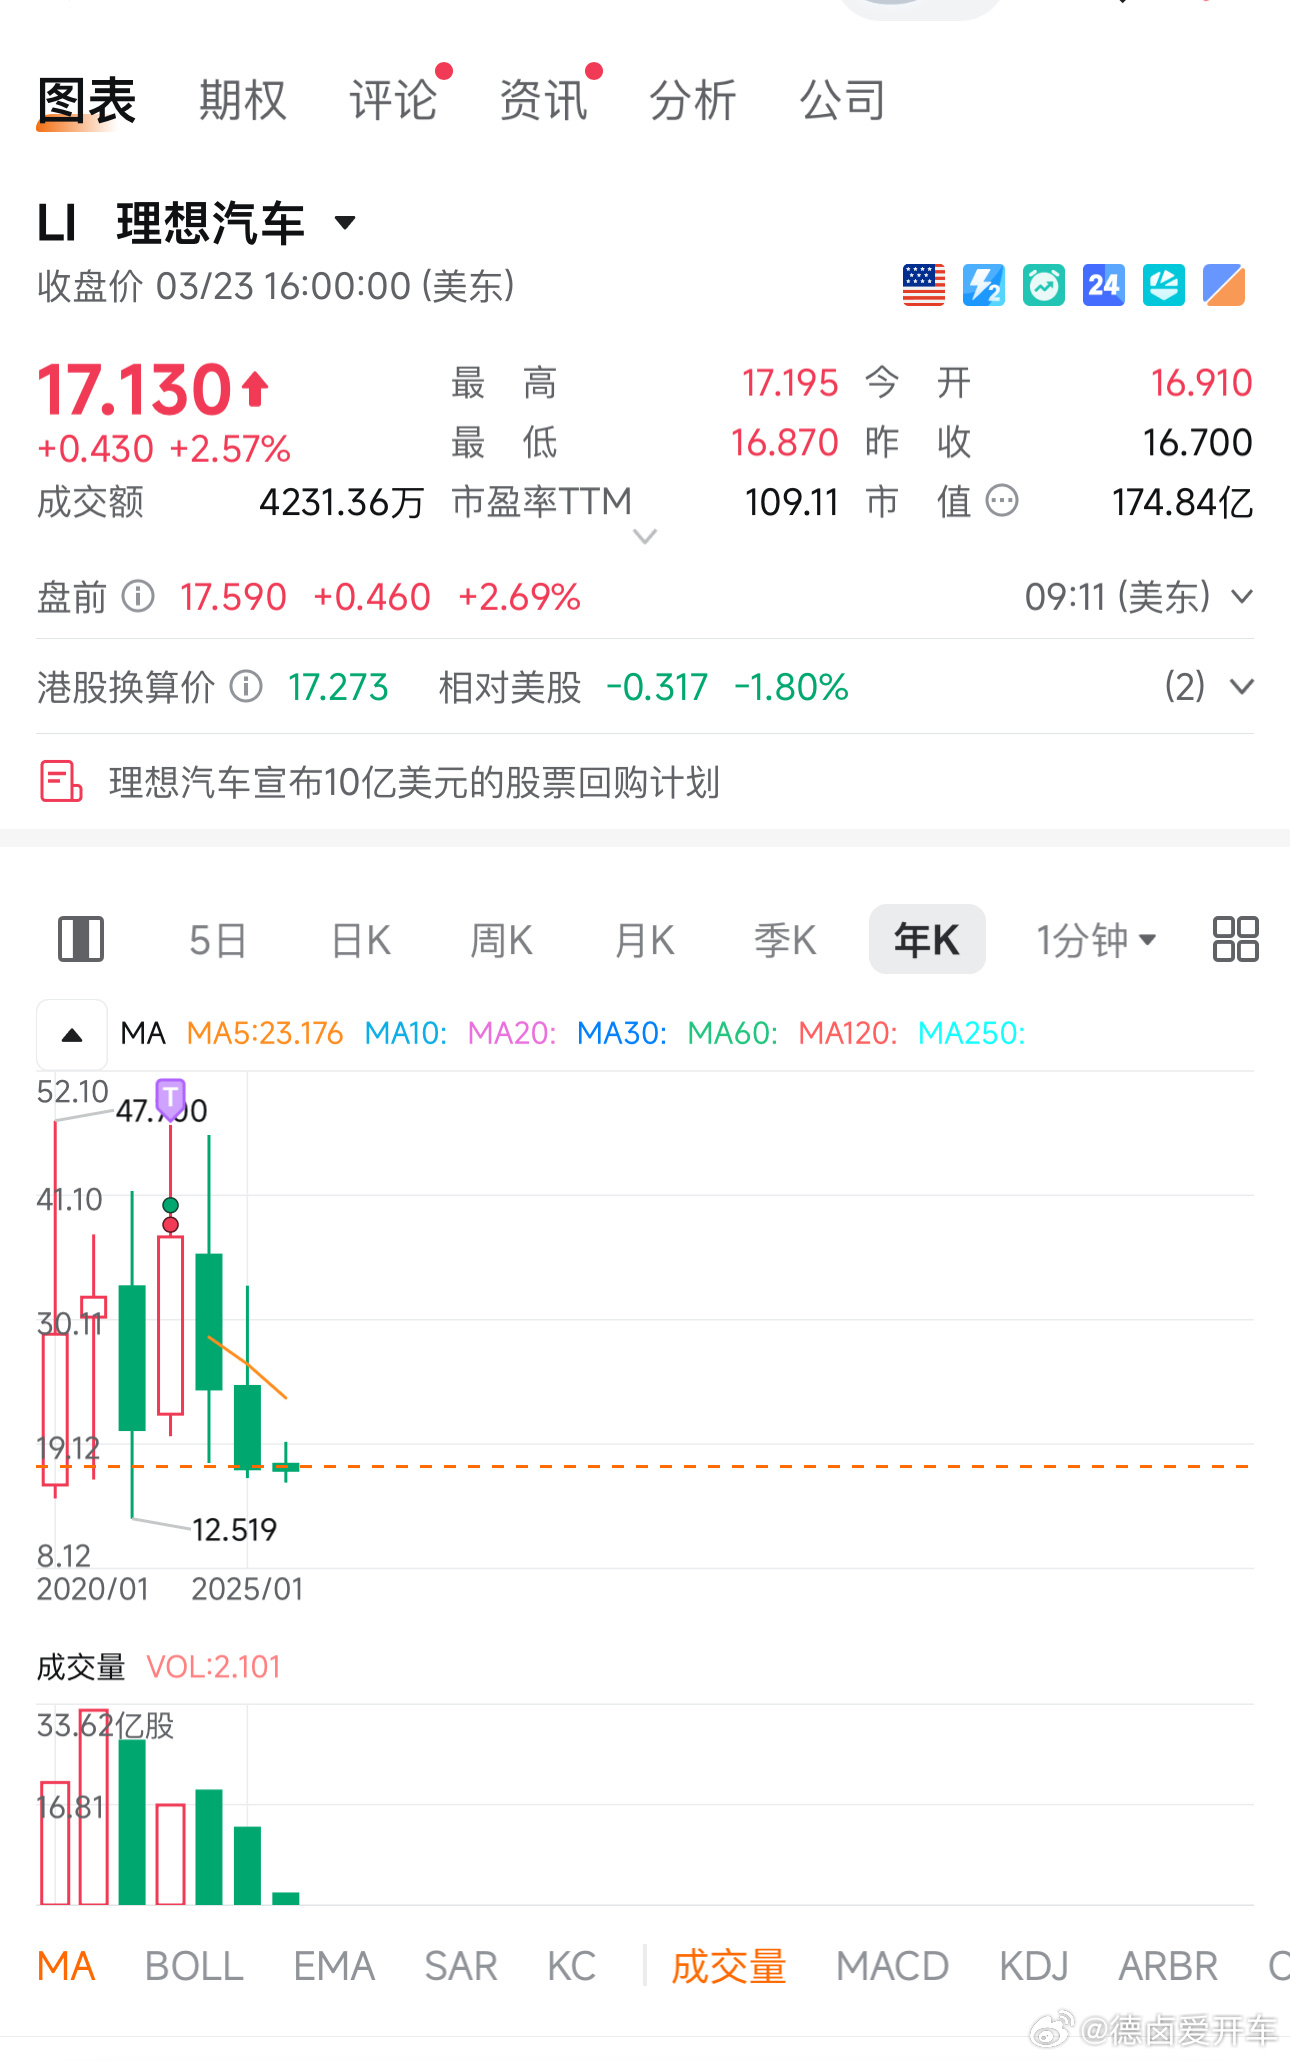This screenshot has width=1290, height=2061.
Task: Tap the ellipsis icon beside 市值
Action: [x=1002, y=501]
